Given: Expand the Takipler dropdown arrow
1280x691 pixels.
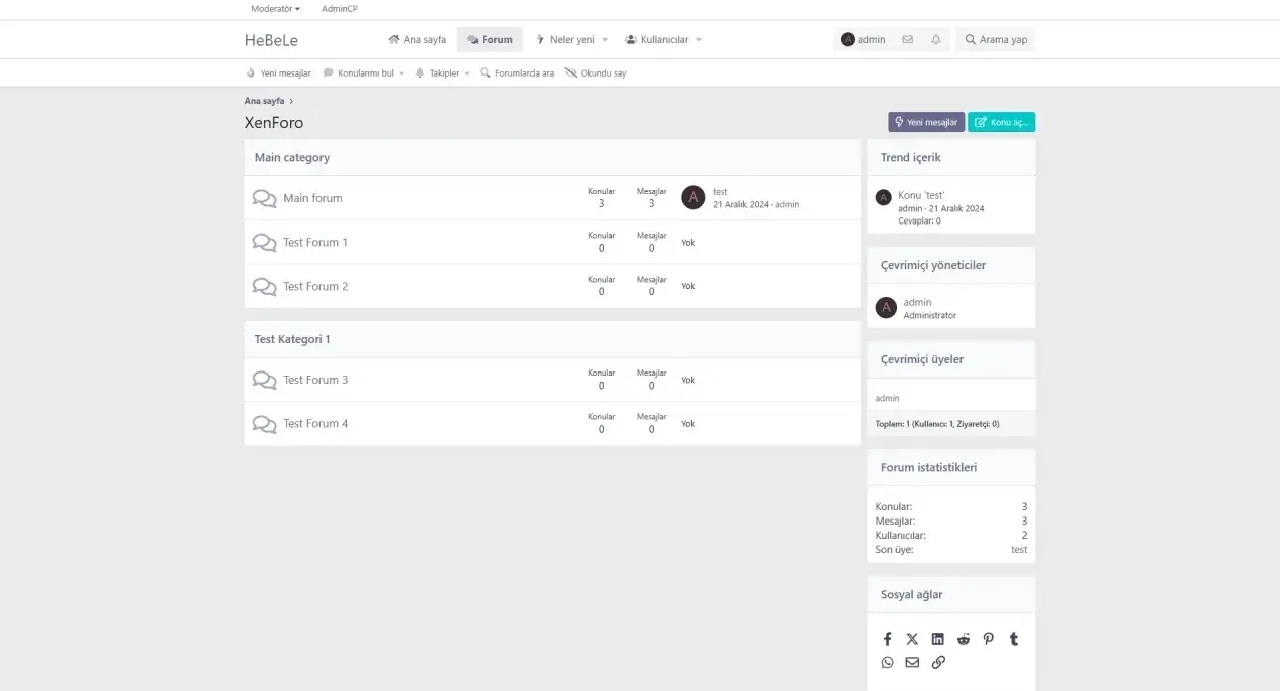Looking at the screenshot, I should (x=467, y=74).
